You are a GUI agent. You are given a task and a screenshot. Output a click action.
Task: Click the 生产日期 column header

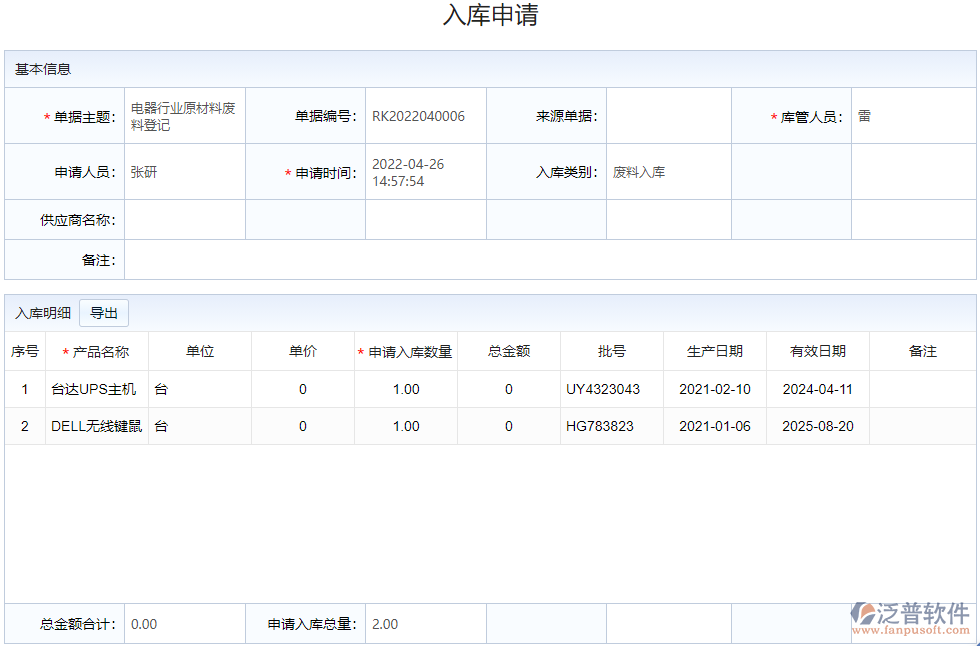point(714,351)
